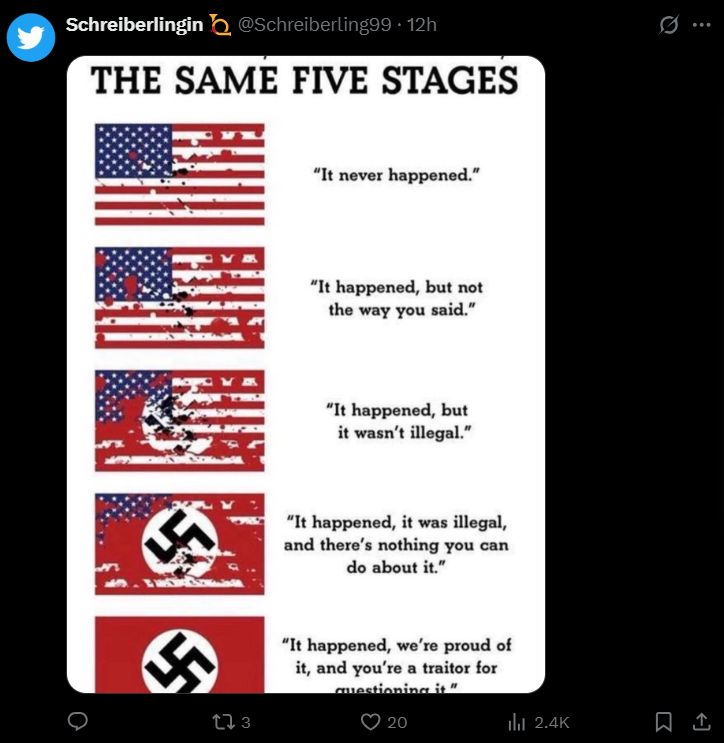The width and height of the screenshot is (724, 743).
Task: View post analytics showing 2.4K views
Action: pyautogui.click(x=538, y=722)
